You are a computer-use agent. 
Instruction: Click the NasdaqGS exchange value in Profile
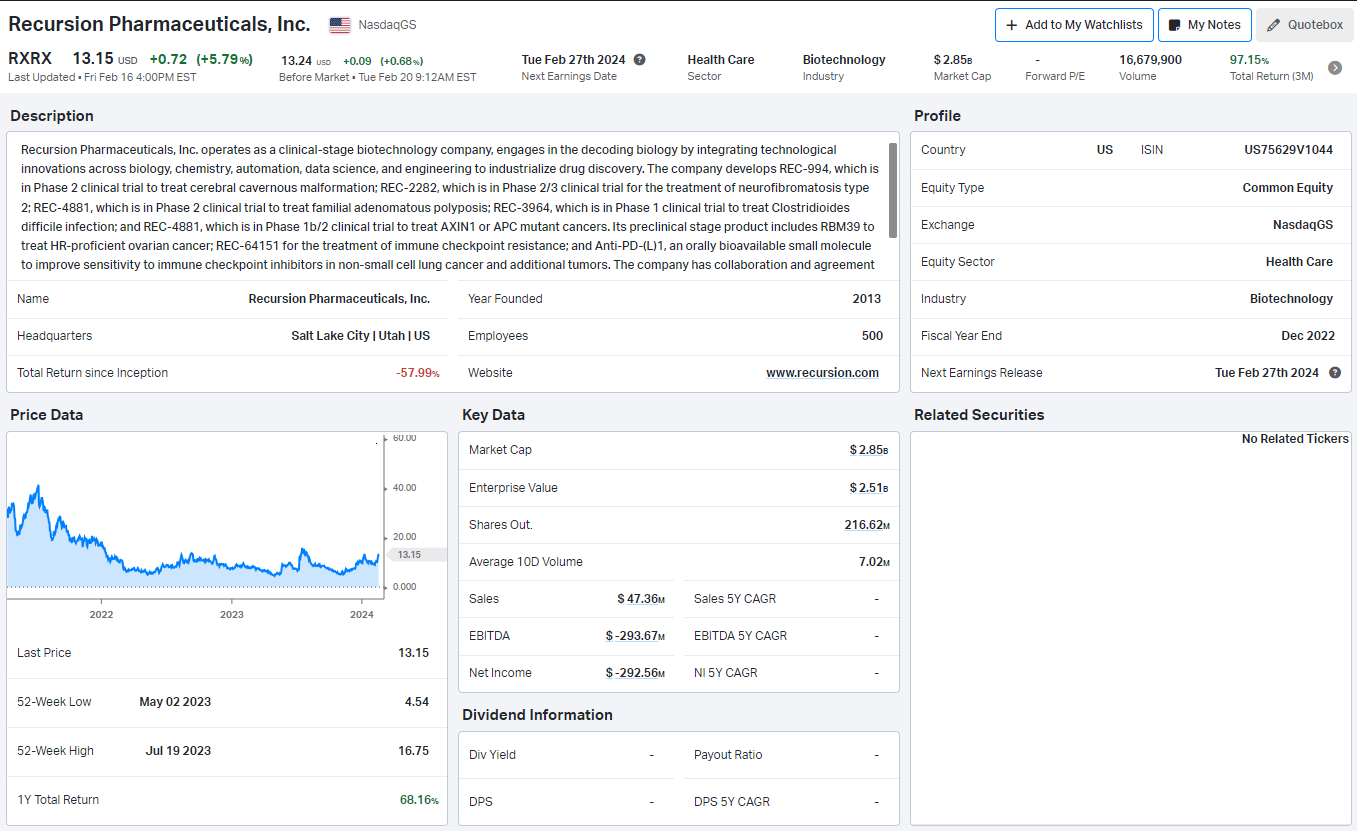pyautogui.click(x=1303, y=225)
